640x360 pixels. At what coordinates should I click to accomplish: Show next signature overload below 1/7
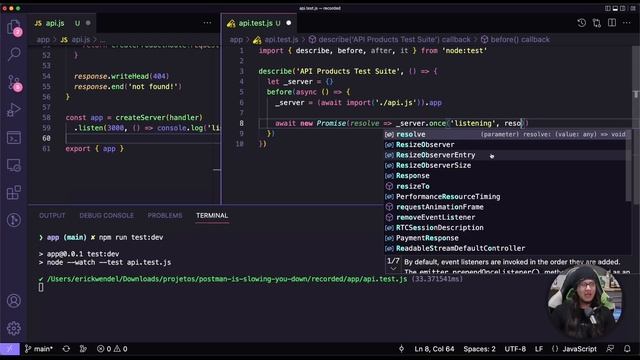click(x=393, y=269)
